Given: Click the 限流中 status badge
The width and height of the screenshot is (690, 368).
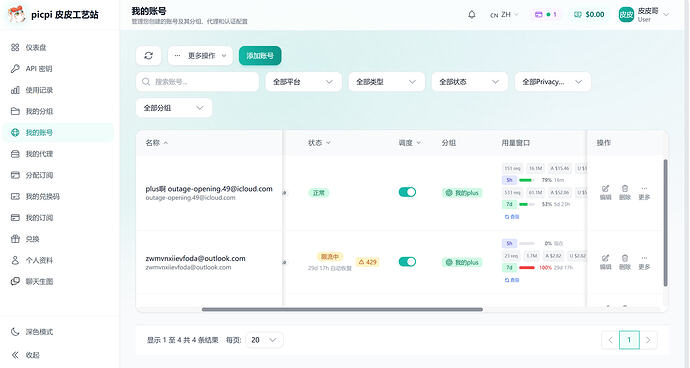Looking at the screenshot, I should point(330,257).
